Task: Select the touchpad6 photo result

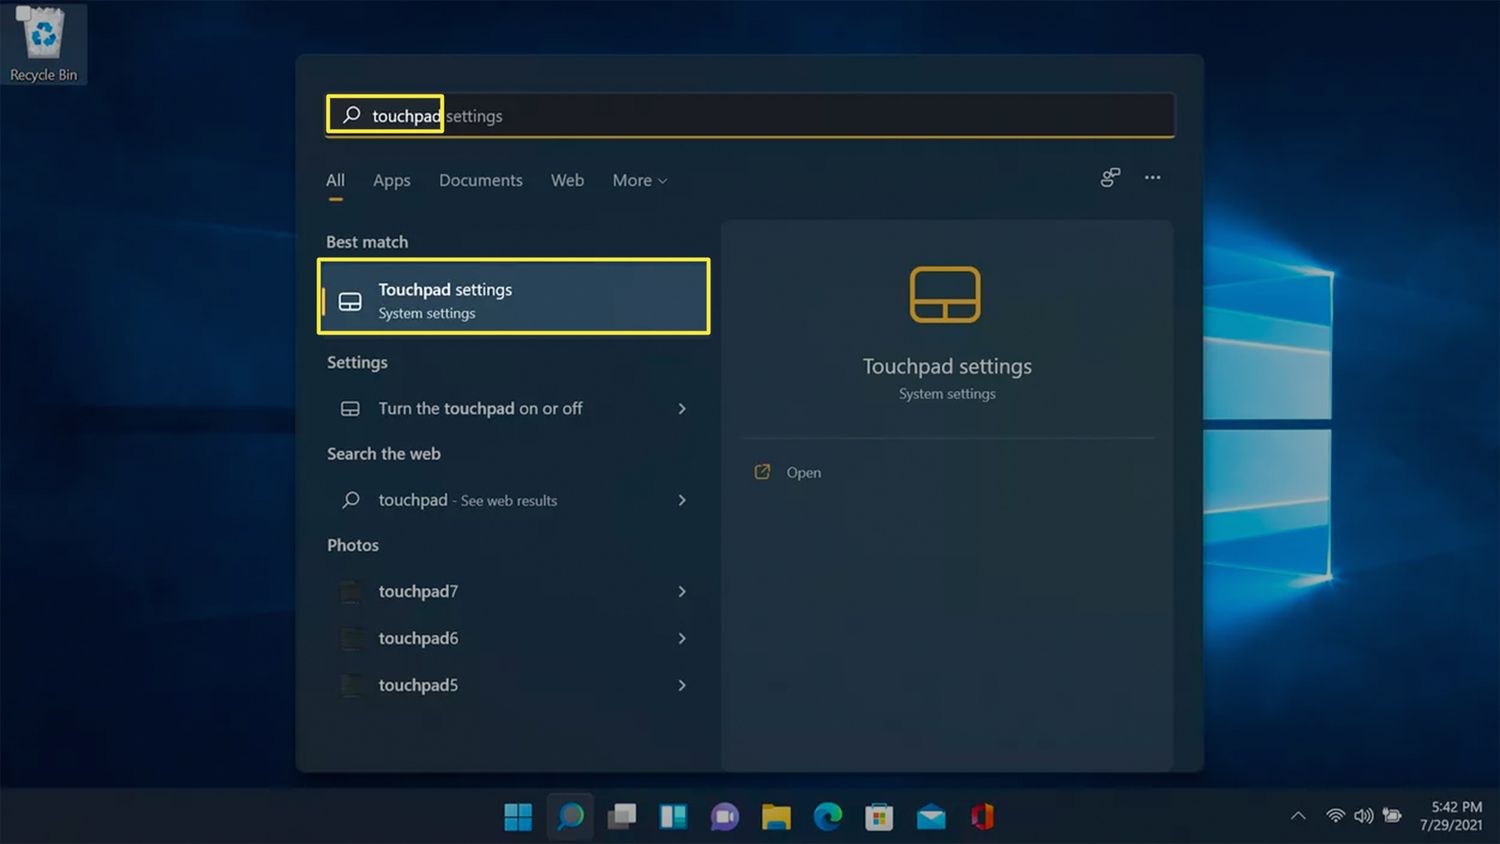Action: [418, 639]
